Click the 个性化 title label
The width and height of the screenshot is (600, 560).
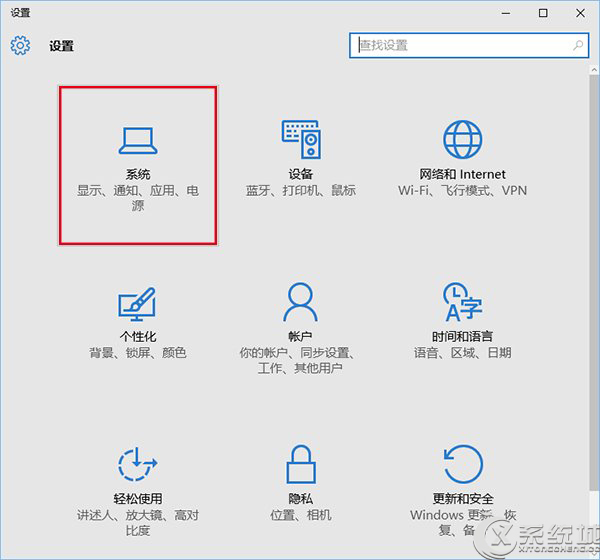point(138,336)
